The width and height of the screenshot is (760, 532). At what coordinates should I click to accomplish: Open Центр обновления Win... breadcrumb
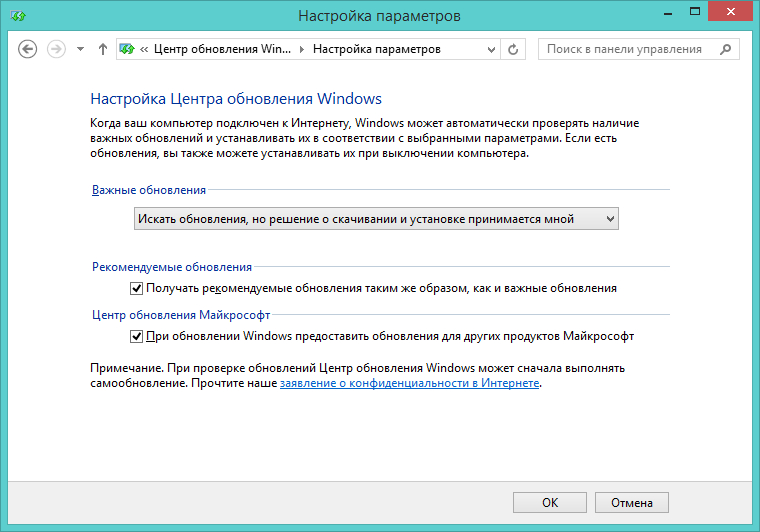pos(222,49)
